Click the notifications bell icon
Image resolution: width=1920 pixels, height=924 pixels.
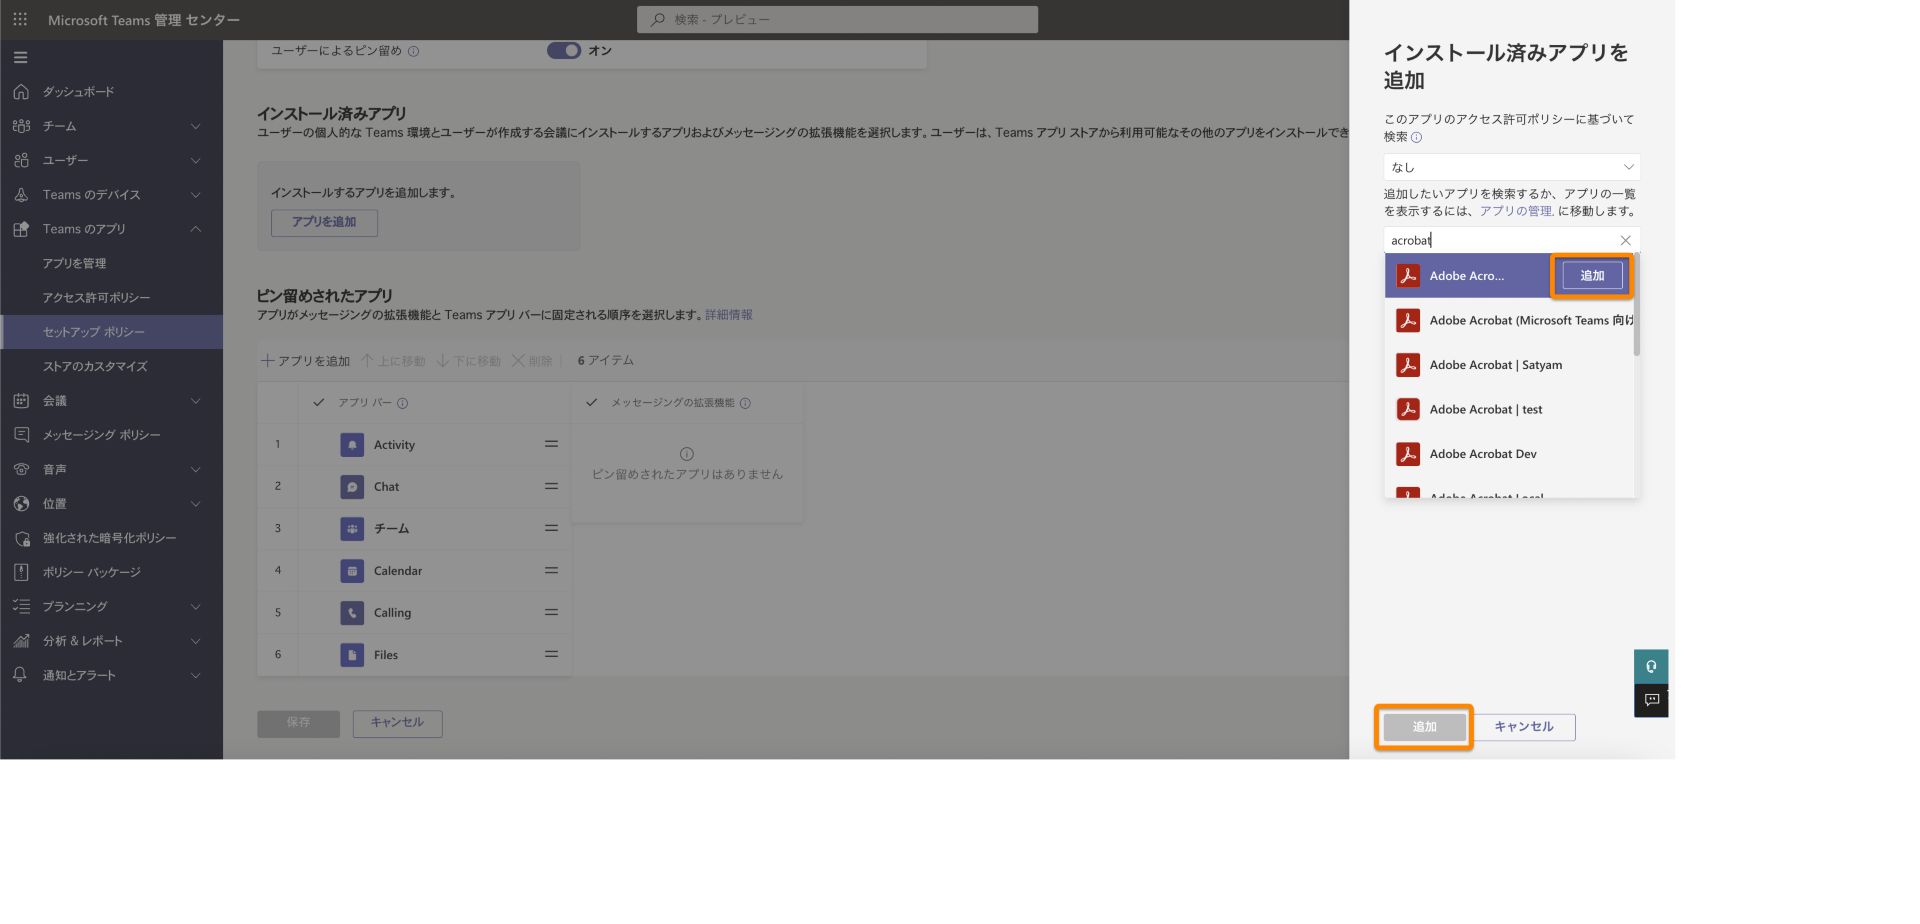(21, 675)
